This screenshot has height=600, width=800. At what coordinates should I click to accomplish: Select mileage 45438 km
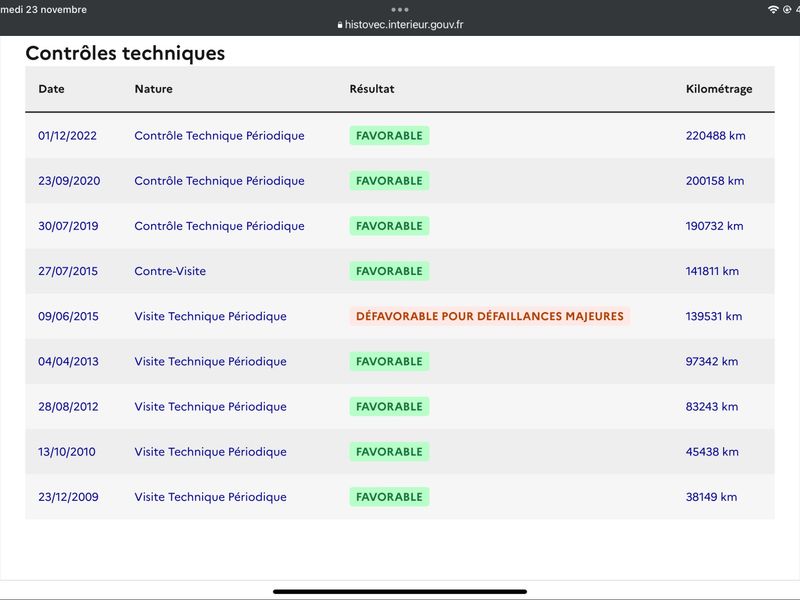pos(712,452)
